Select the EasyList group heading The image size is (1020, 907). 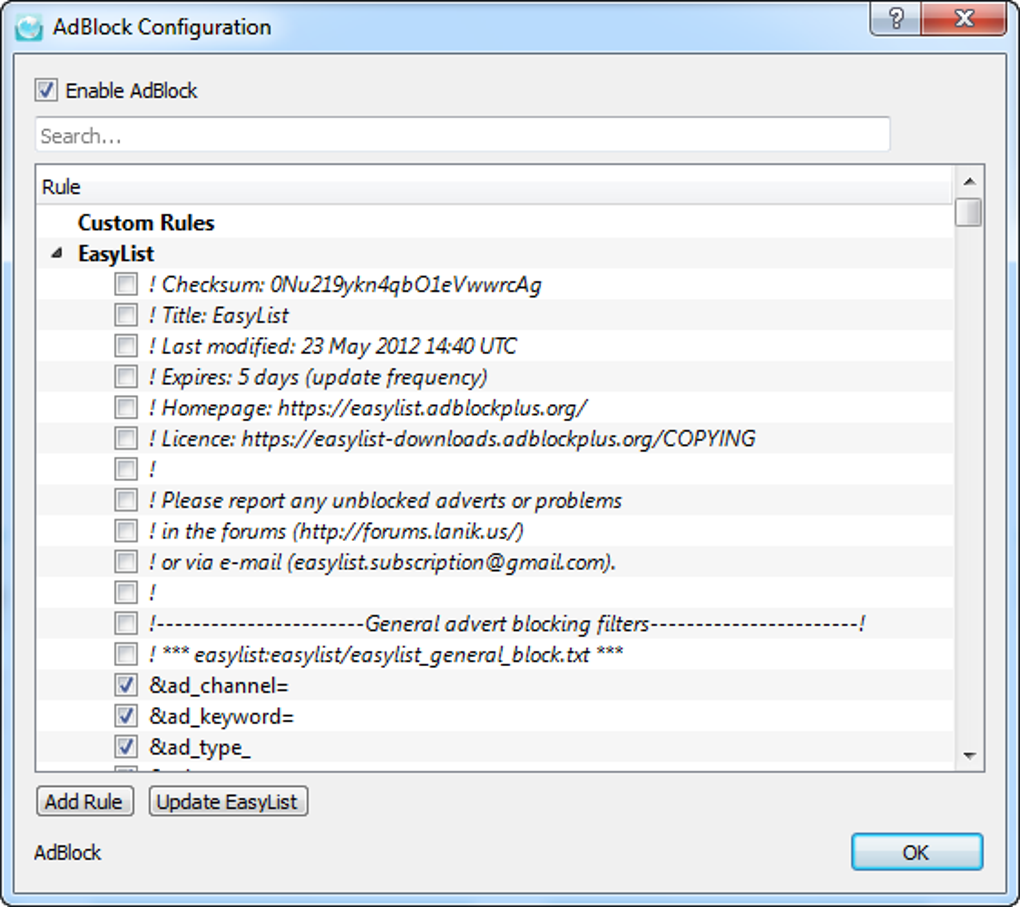(x=116, y=253)
